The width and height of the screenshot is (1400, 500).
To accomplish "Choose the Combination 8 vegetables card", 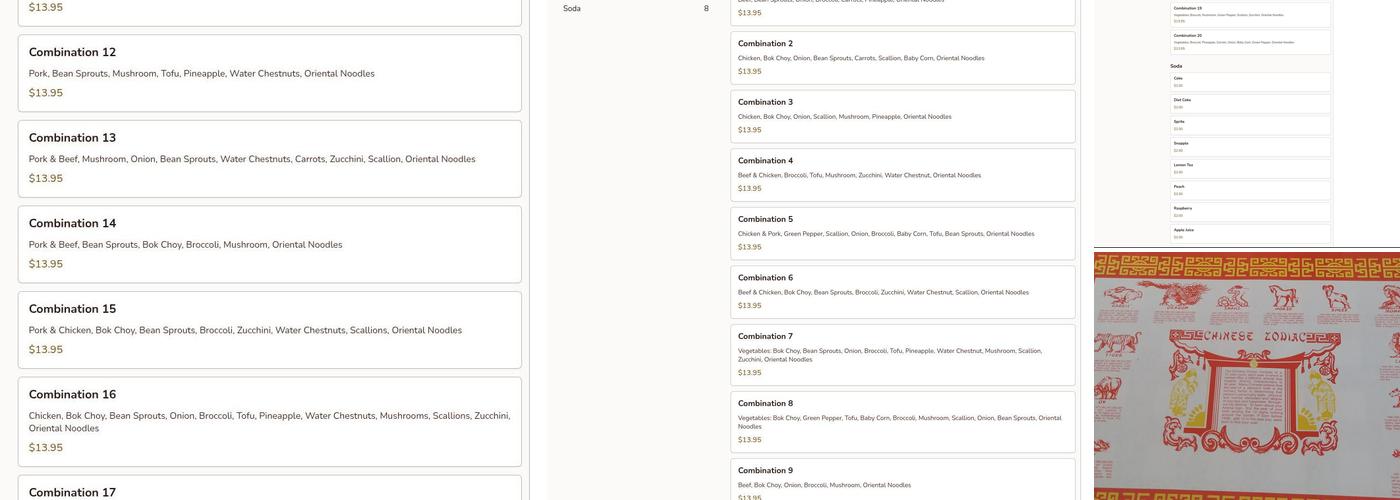I will coord(902,422).
